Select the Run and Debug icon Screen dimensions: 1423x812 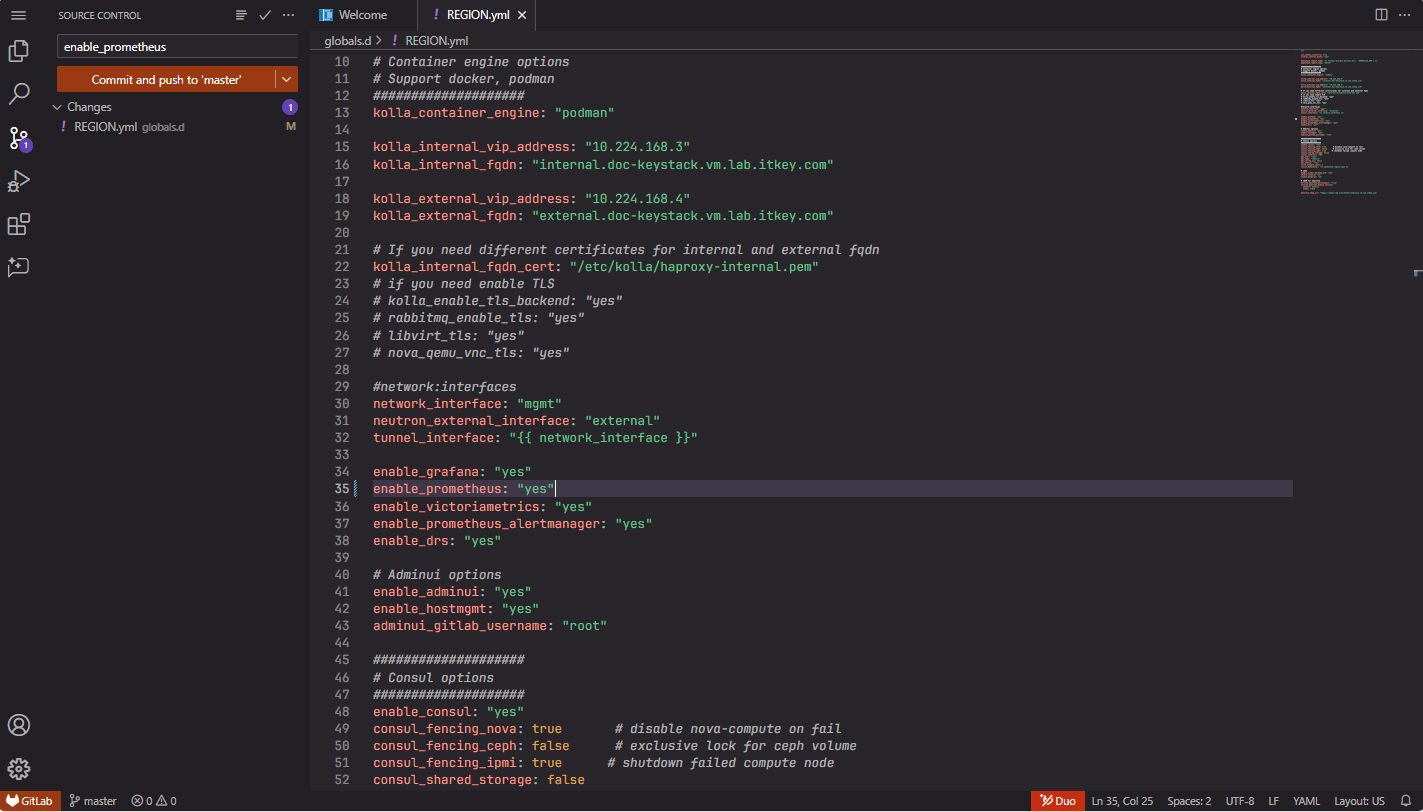pyautogui.click(x=18, y=180)
